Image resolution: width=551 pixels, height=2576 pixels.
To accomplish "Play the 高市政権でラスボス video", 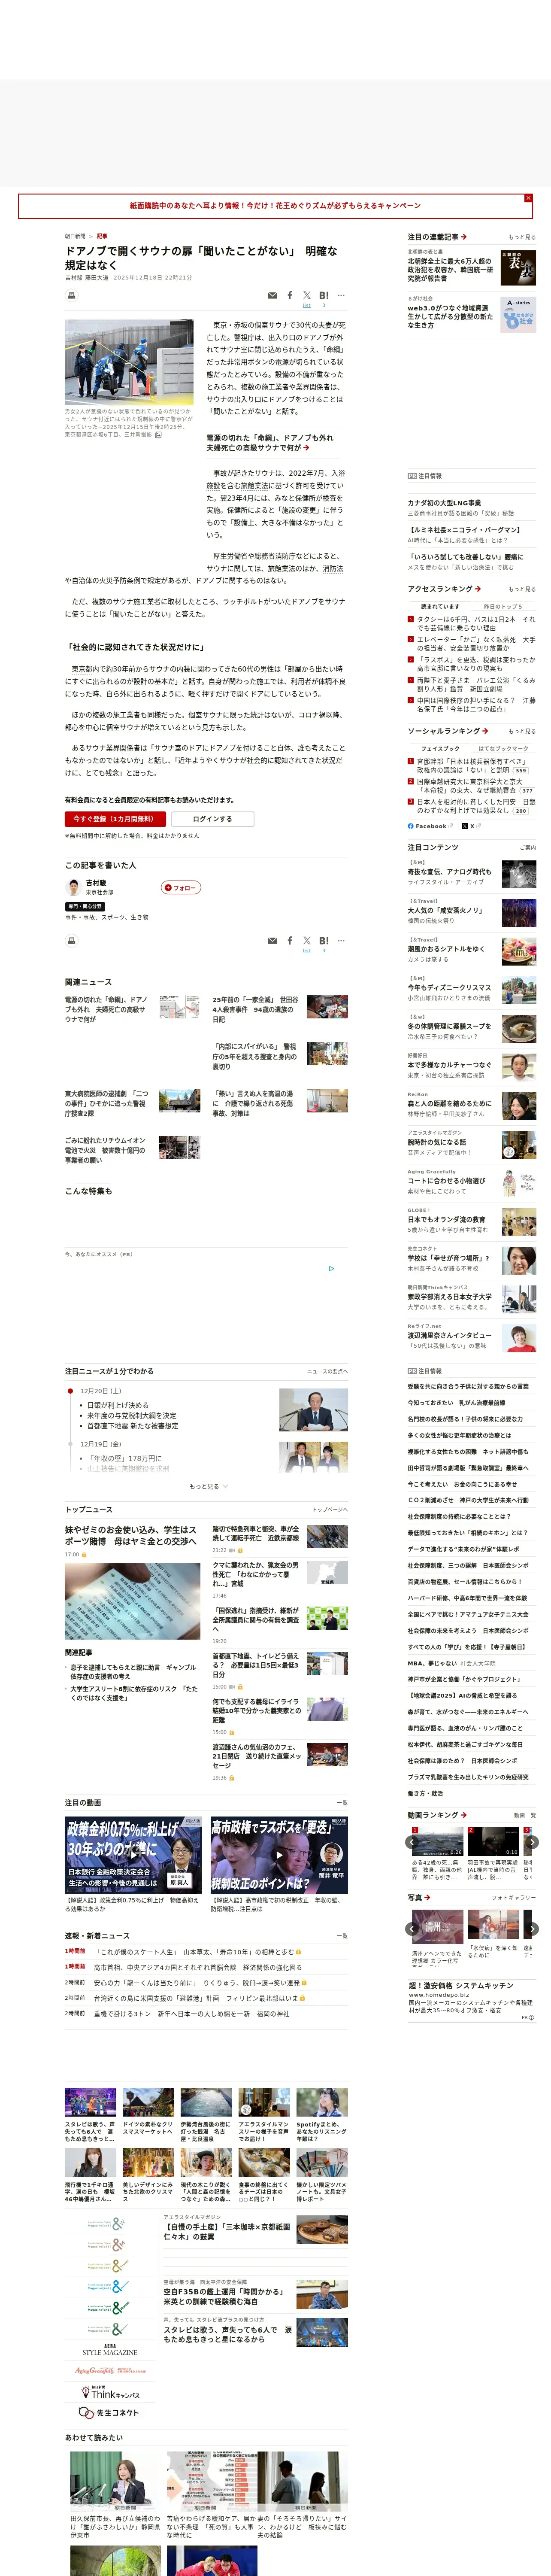I will click(279, 1856).
